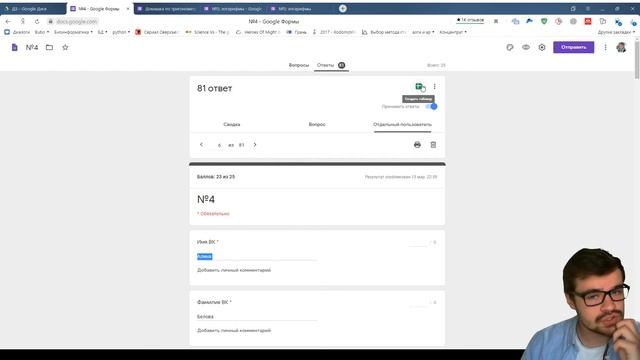640x360 pixels.
Task: Open new browser tab plus button
Action: pyautogui.click(x=343, y=8)
